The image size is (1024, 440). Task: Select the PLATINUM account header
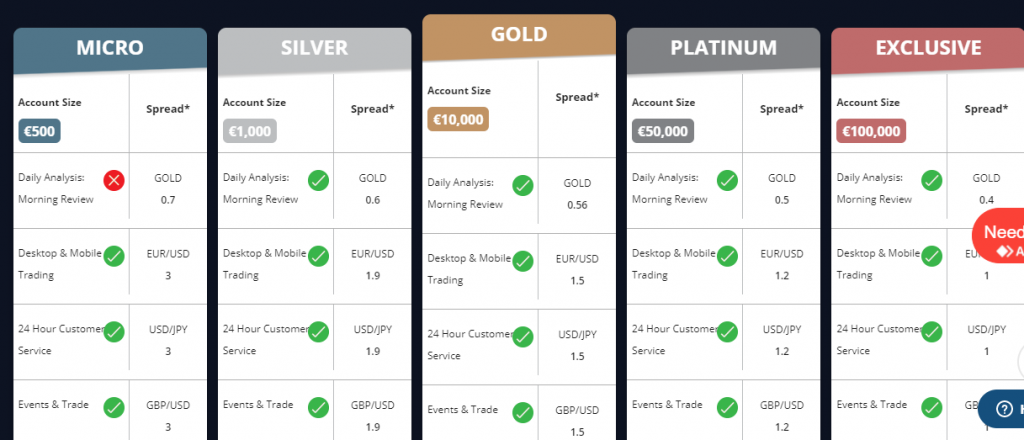point(723,47)
